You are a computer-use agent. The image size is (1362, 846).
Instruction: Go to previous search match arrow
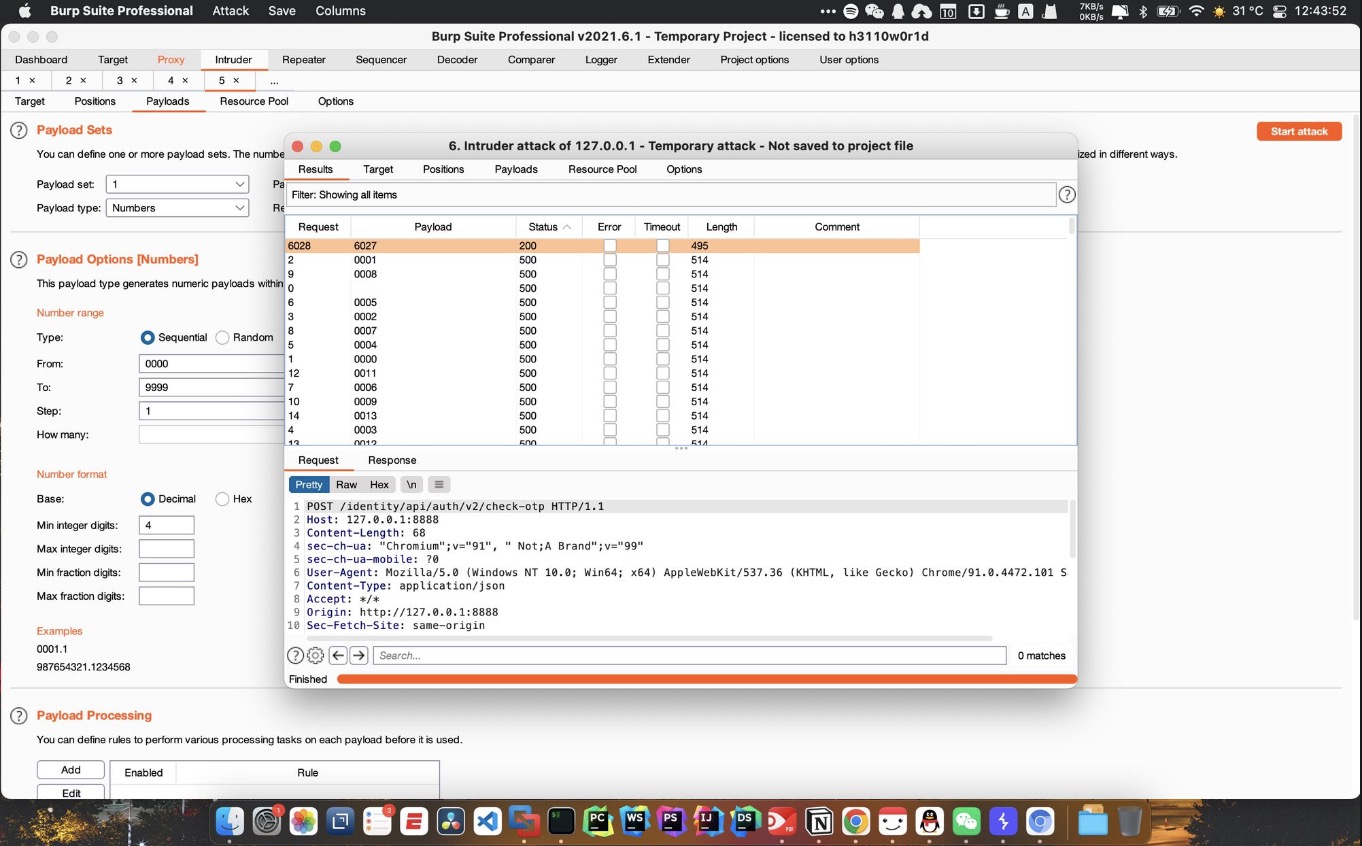click(338, 656)
